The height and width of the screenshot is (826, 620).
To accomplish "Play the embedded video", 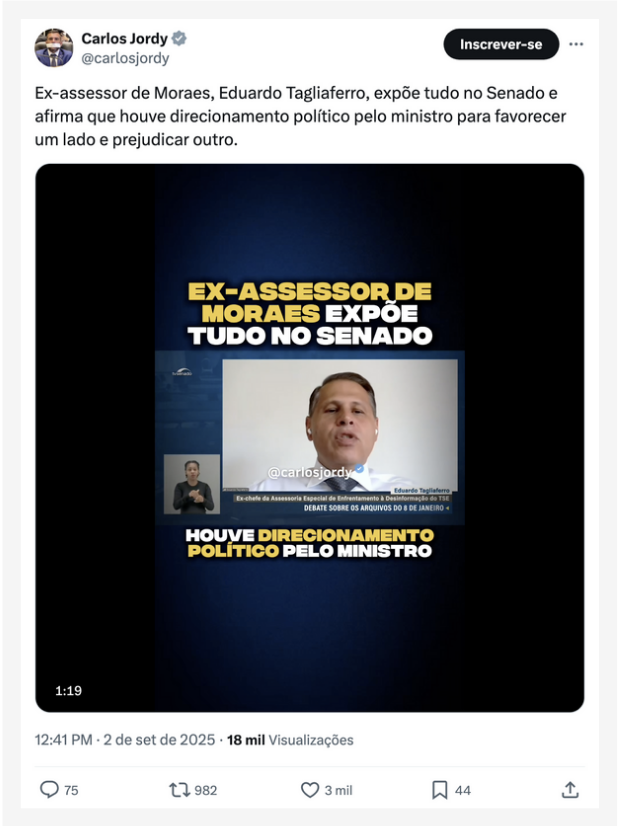I will pyautogui.click(x=310, y=438).
